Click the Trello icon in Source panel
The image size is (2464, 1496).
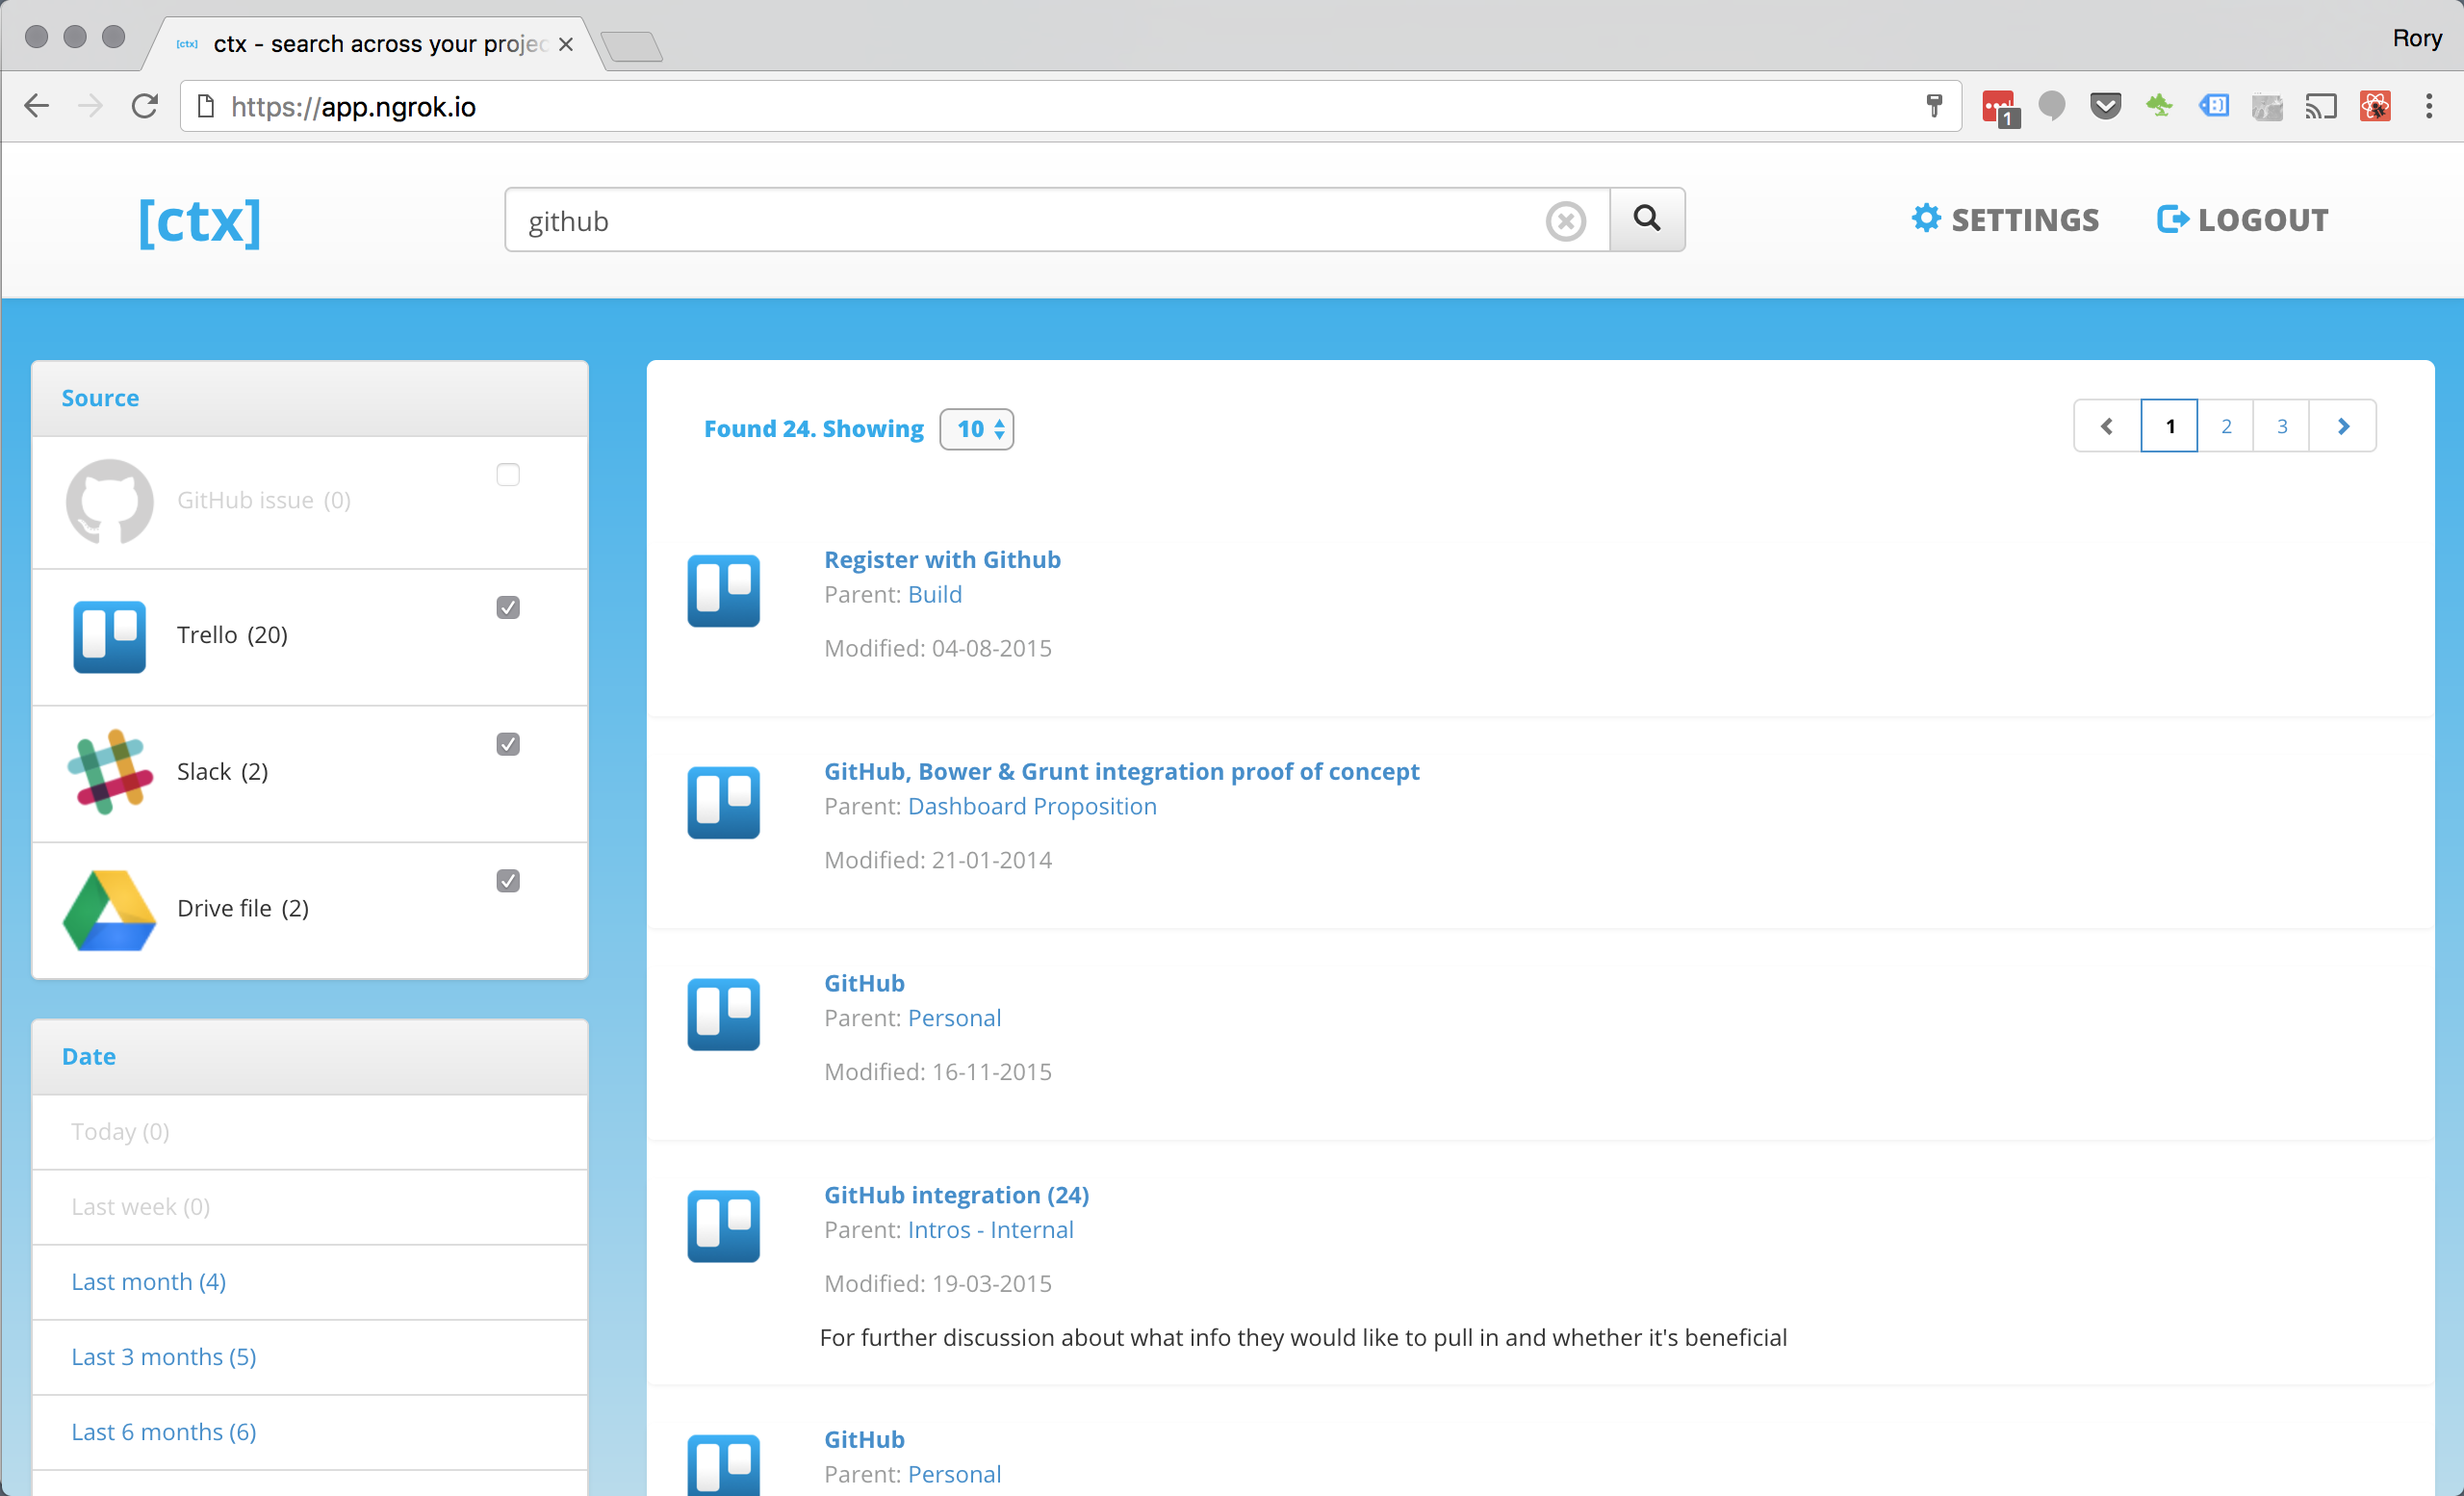[x=110, y=636]
